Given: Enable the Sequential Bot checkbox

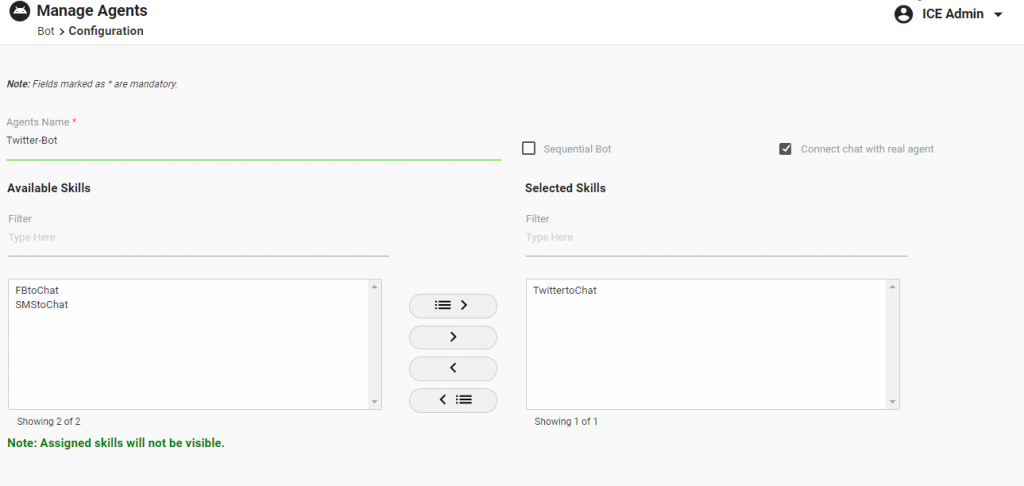Looking at the screenshot, I should [529, 149].
